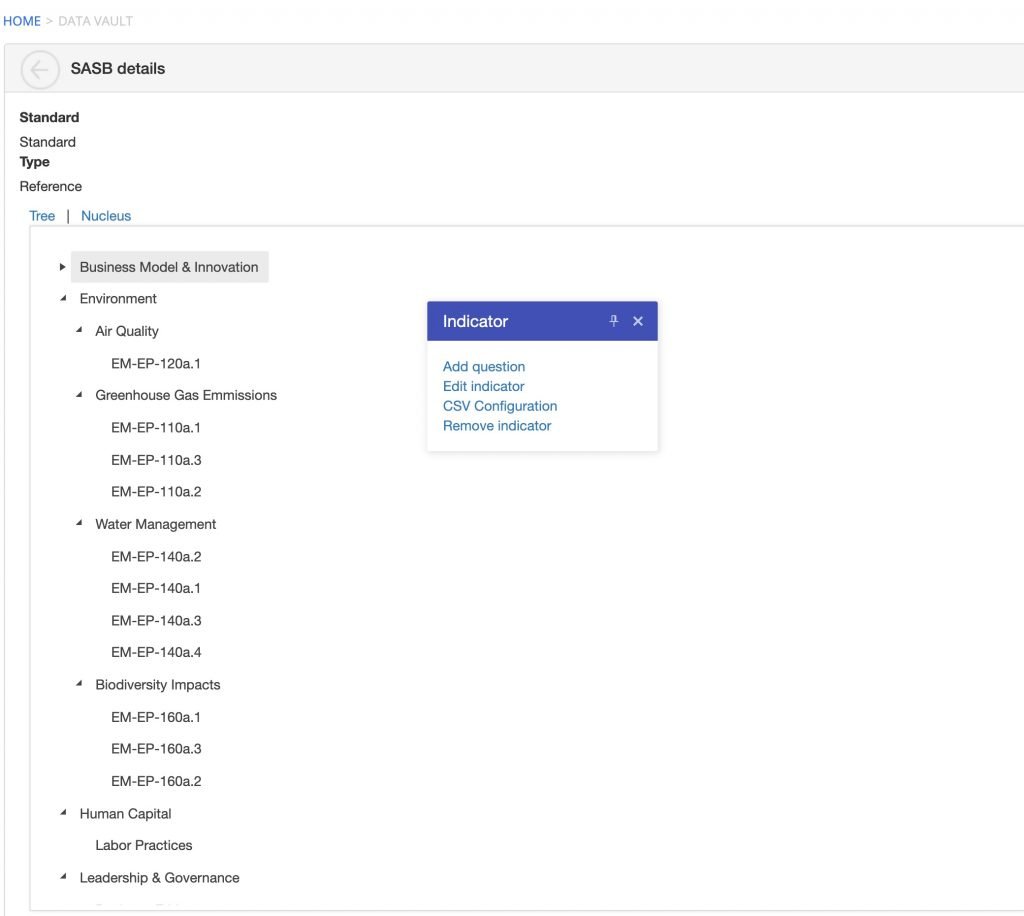Select the Biodiversity Impacts item
The image size is (1024, 916).
click(158, 685)
